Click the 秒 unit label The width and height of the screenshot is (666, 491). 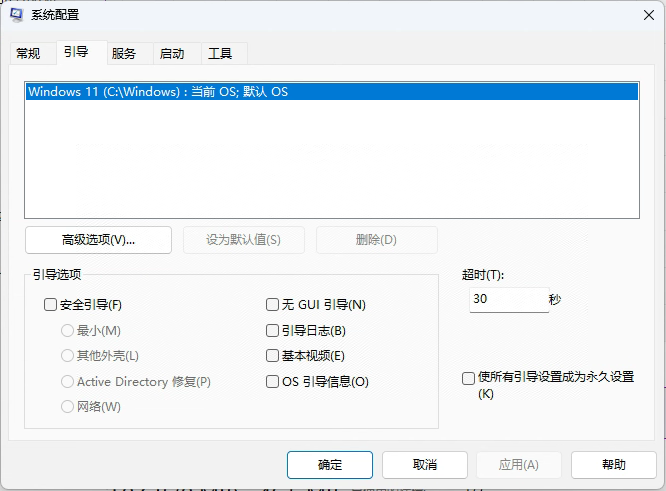point(555,299)
